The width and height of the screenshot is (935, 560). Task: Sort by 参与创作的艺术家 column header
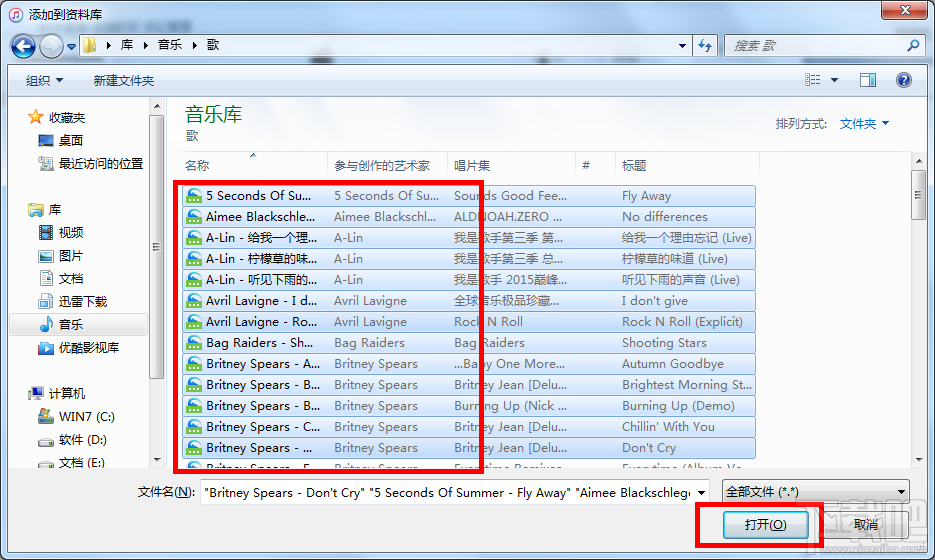(387, 165)
